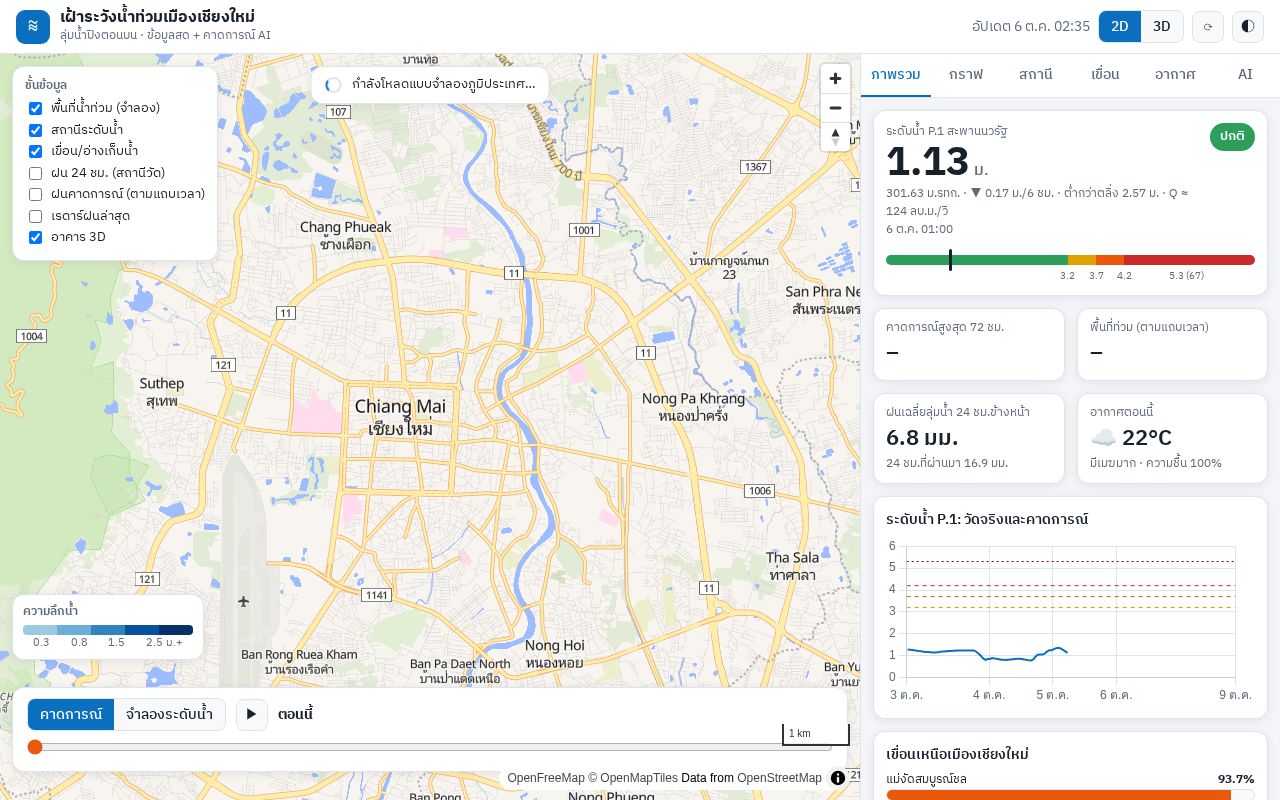The width and height of the screenshot is (1280, 800).
Task: Enable ฝน 24 ชม. (สถานีวัด) layer
Action: [x=36, y=173]
